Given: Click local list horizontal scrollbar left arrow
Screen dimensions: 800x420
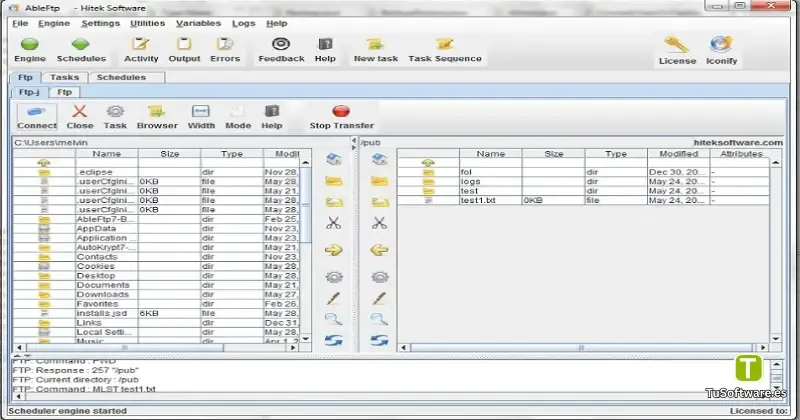Looking at the screenshot, I should pyautogui.click(x=19, y=348).
